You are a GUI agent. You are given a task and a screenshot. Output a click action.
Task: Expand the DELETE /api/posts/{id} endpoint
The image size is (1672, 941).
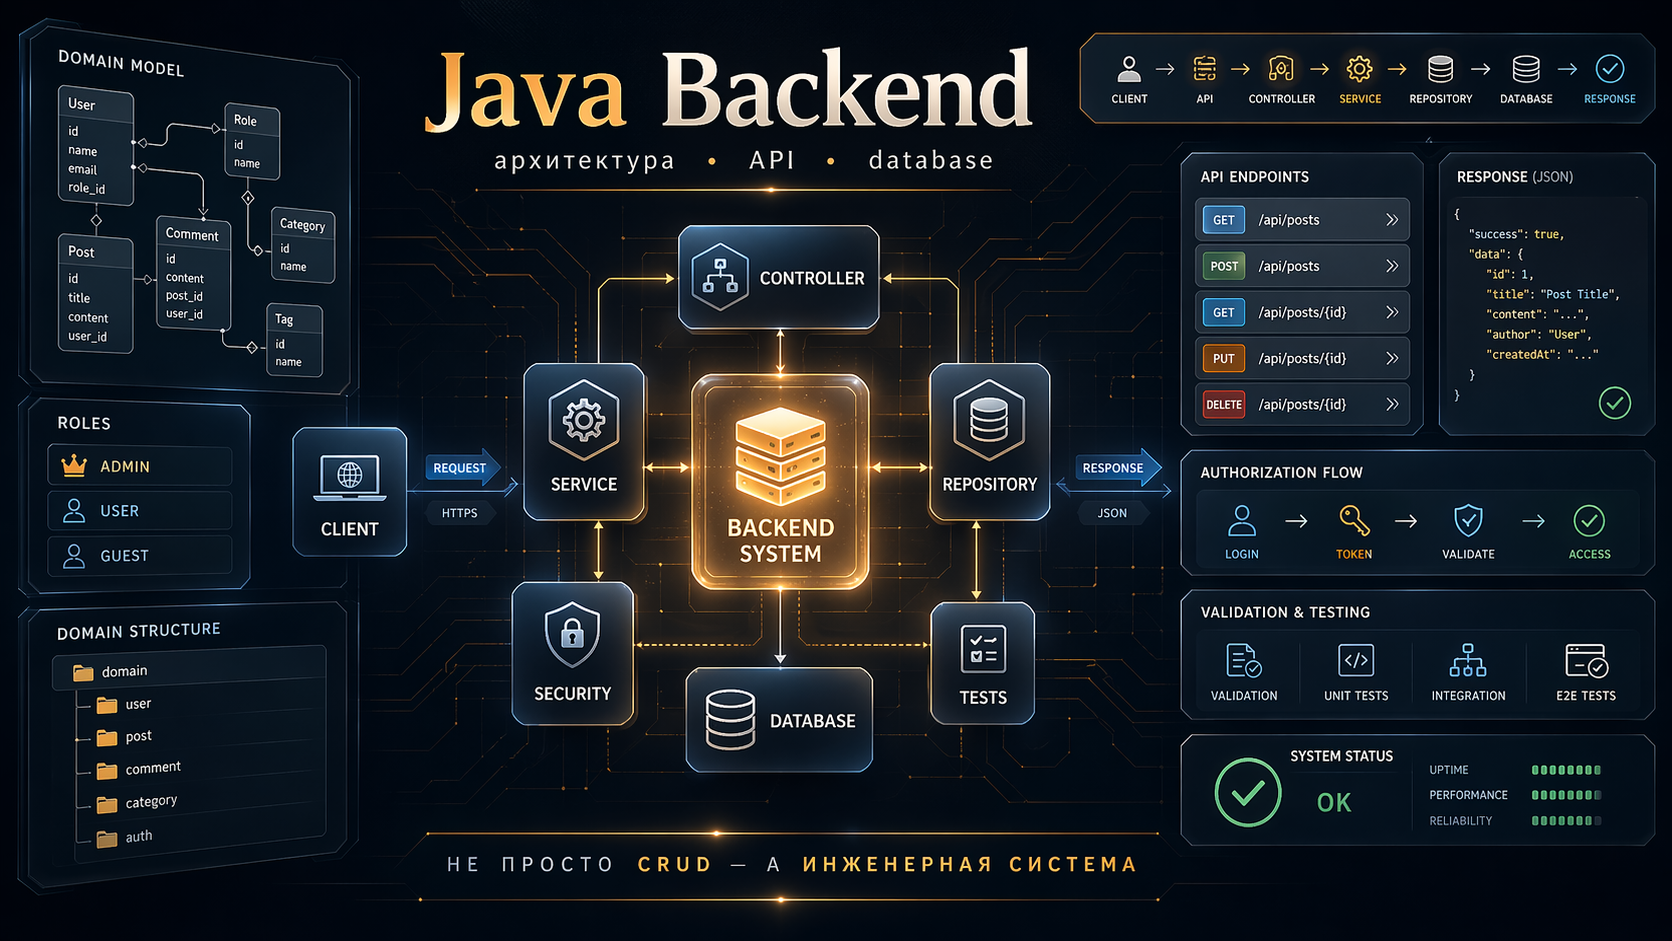pyautogui.click(x=1392, y=404)
